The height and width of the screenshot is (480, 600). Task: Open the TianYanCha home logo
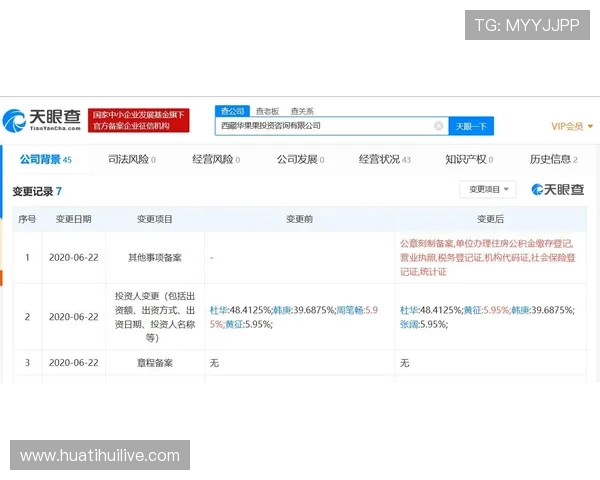coord(42,120)
